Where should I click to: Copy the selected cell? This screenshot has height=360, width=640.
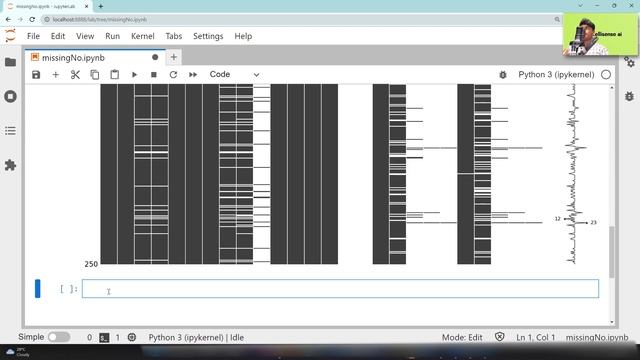(95, 75)
